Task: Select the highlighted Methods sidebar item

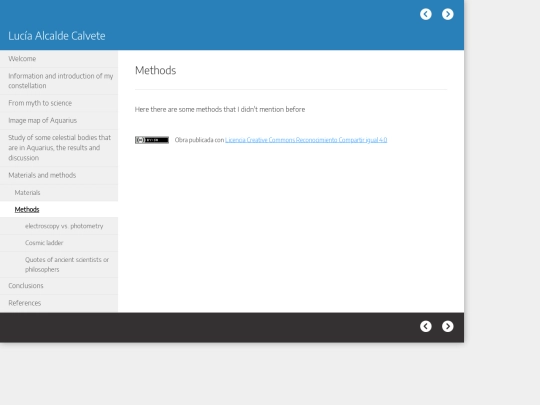Action: [x=59, y=209]
